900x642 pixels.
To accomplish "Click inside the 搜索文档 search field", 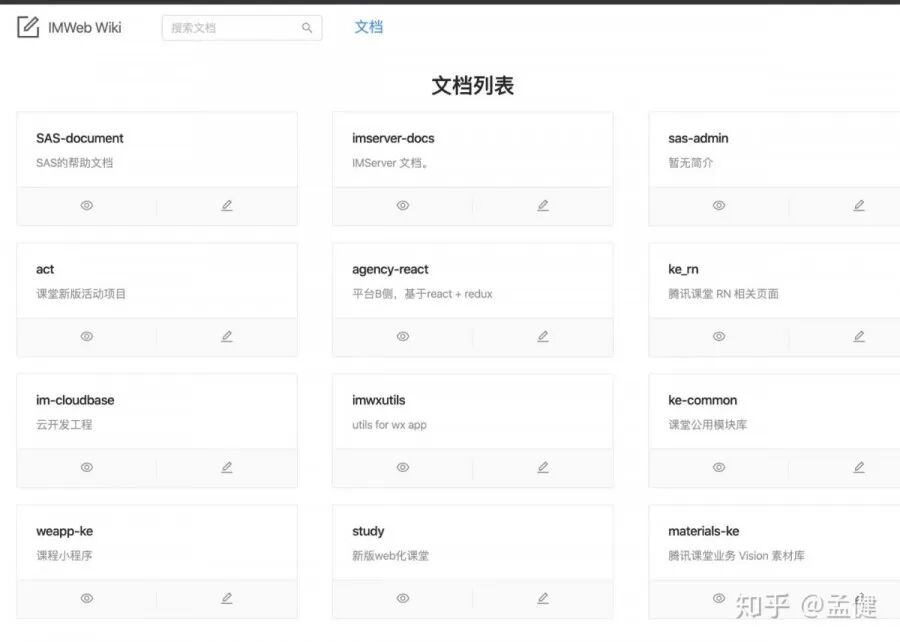I will (230, 28).
